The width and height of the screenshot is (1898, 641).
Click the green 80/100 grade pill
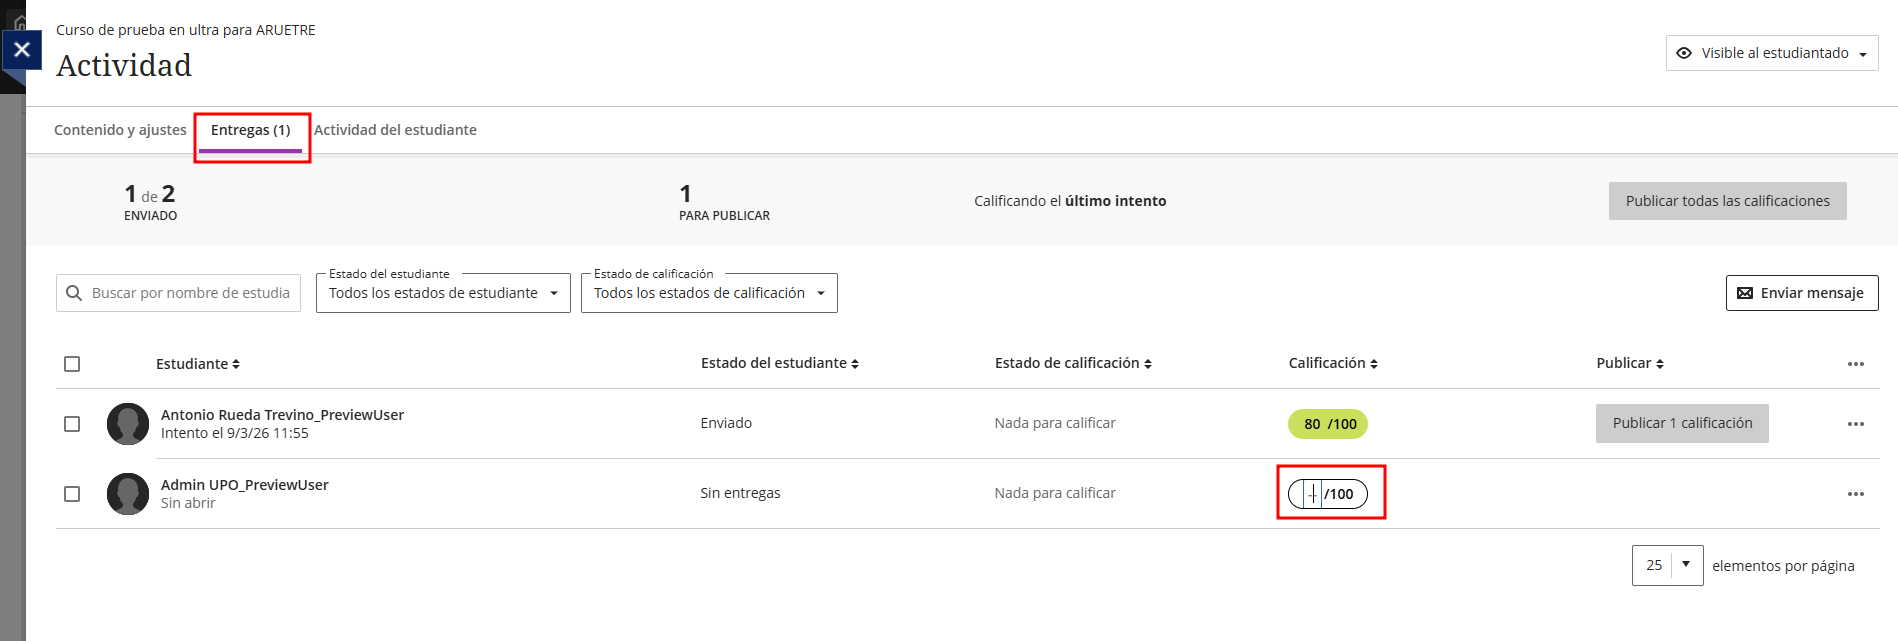[x=1327, y=424]
